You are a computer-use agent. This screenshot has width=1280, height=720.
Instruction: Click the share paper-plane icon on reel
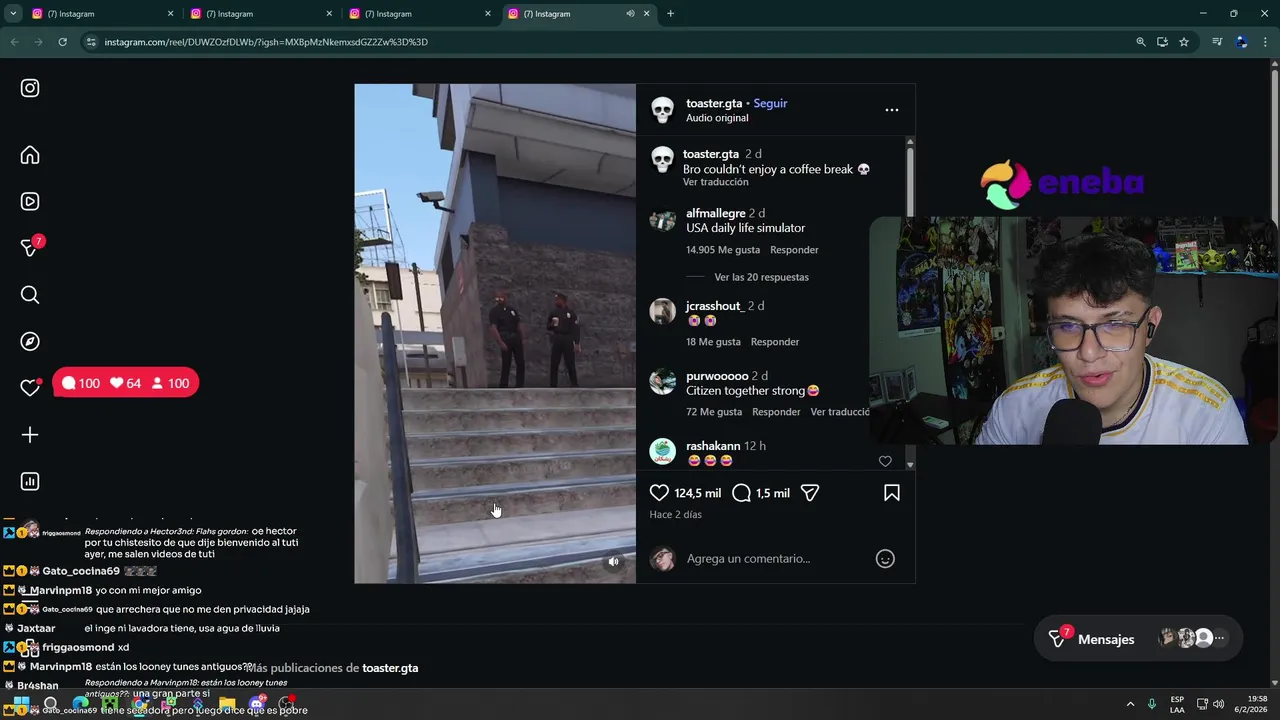tap(810, 493)
